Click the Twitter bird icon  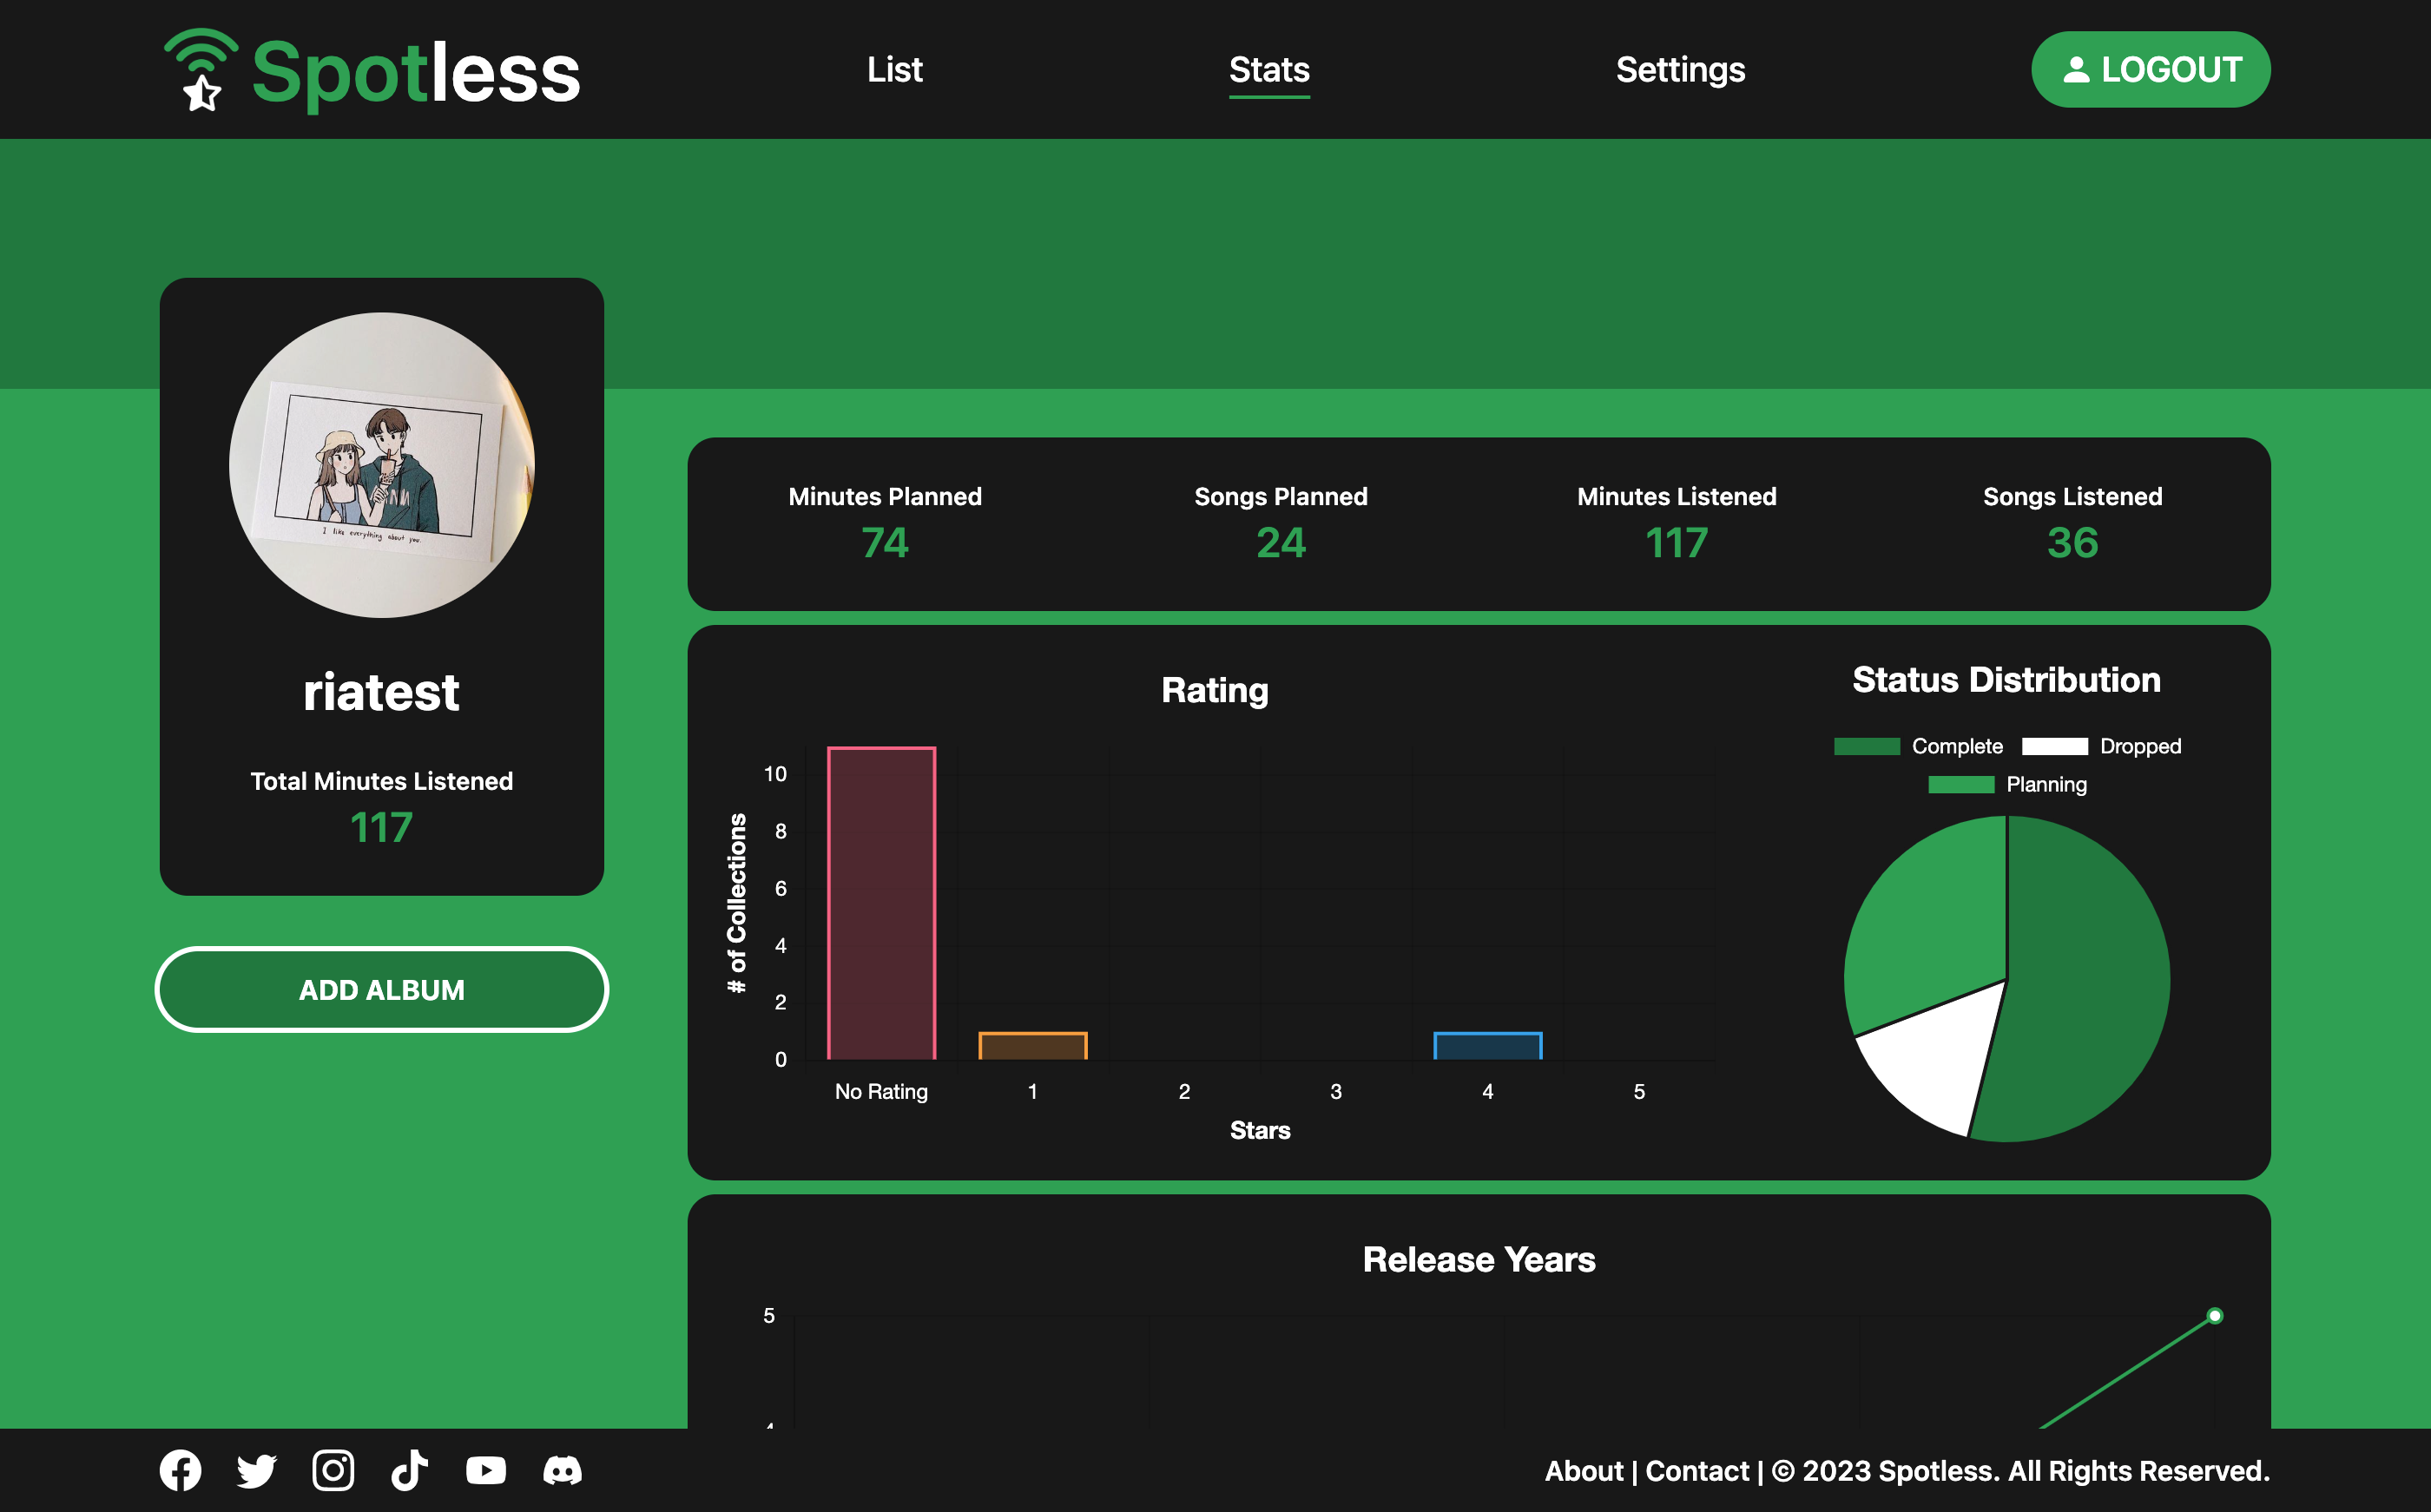coord(257,1470)
